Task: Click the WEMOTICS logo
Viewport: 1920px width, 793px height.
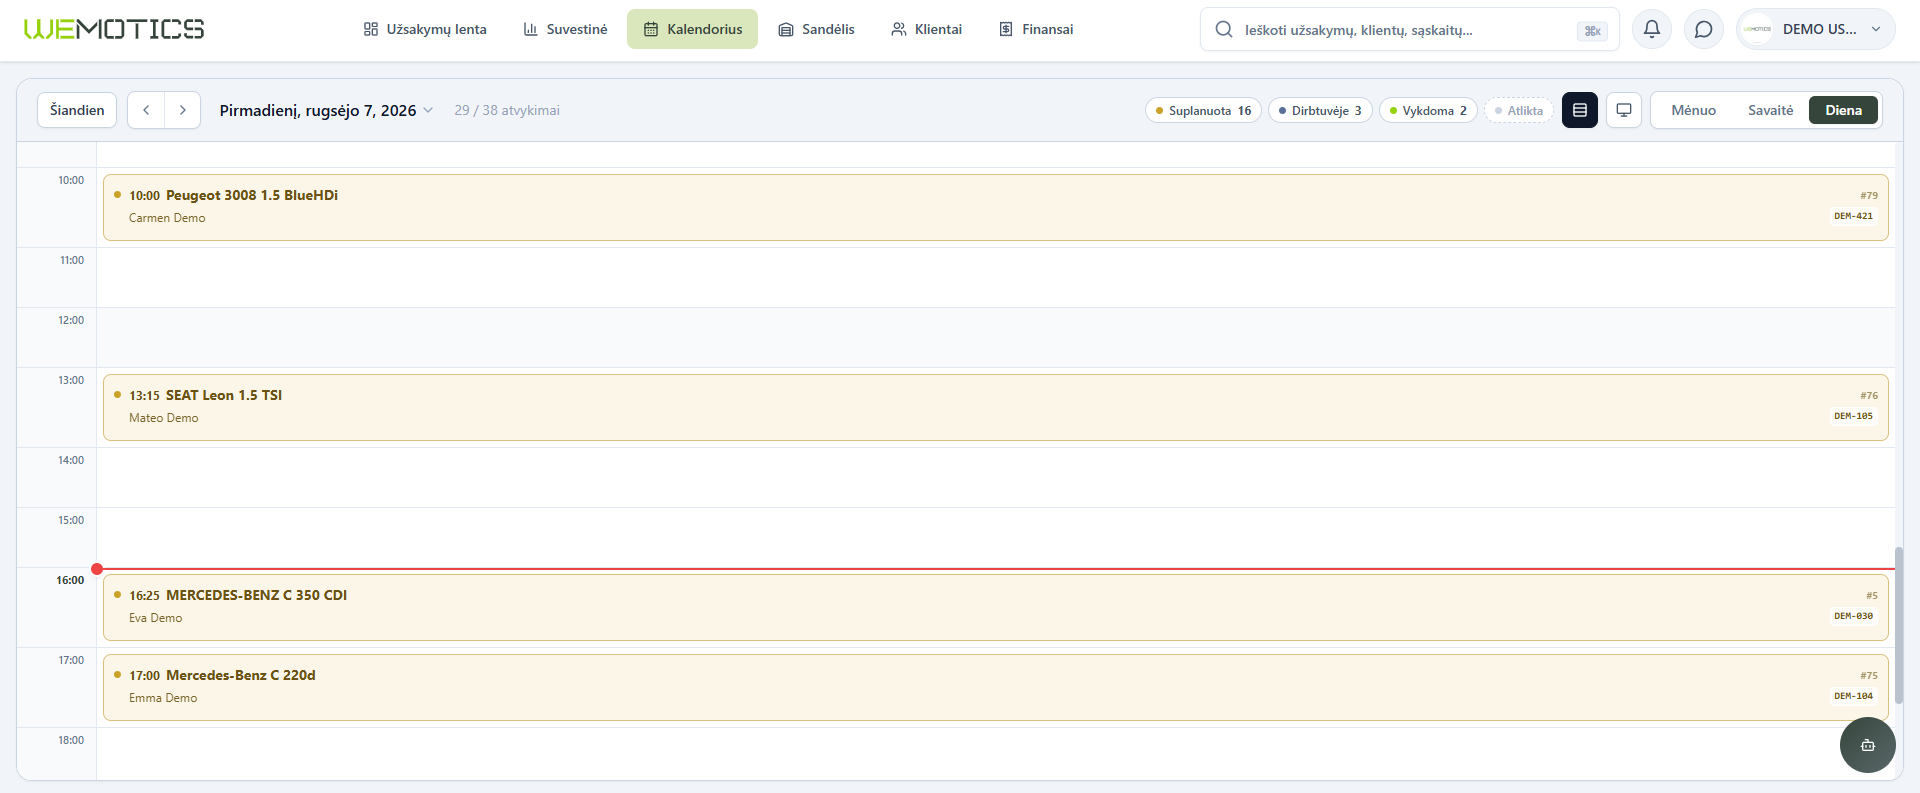Action: click(x=114, y=29)
